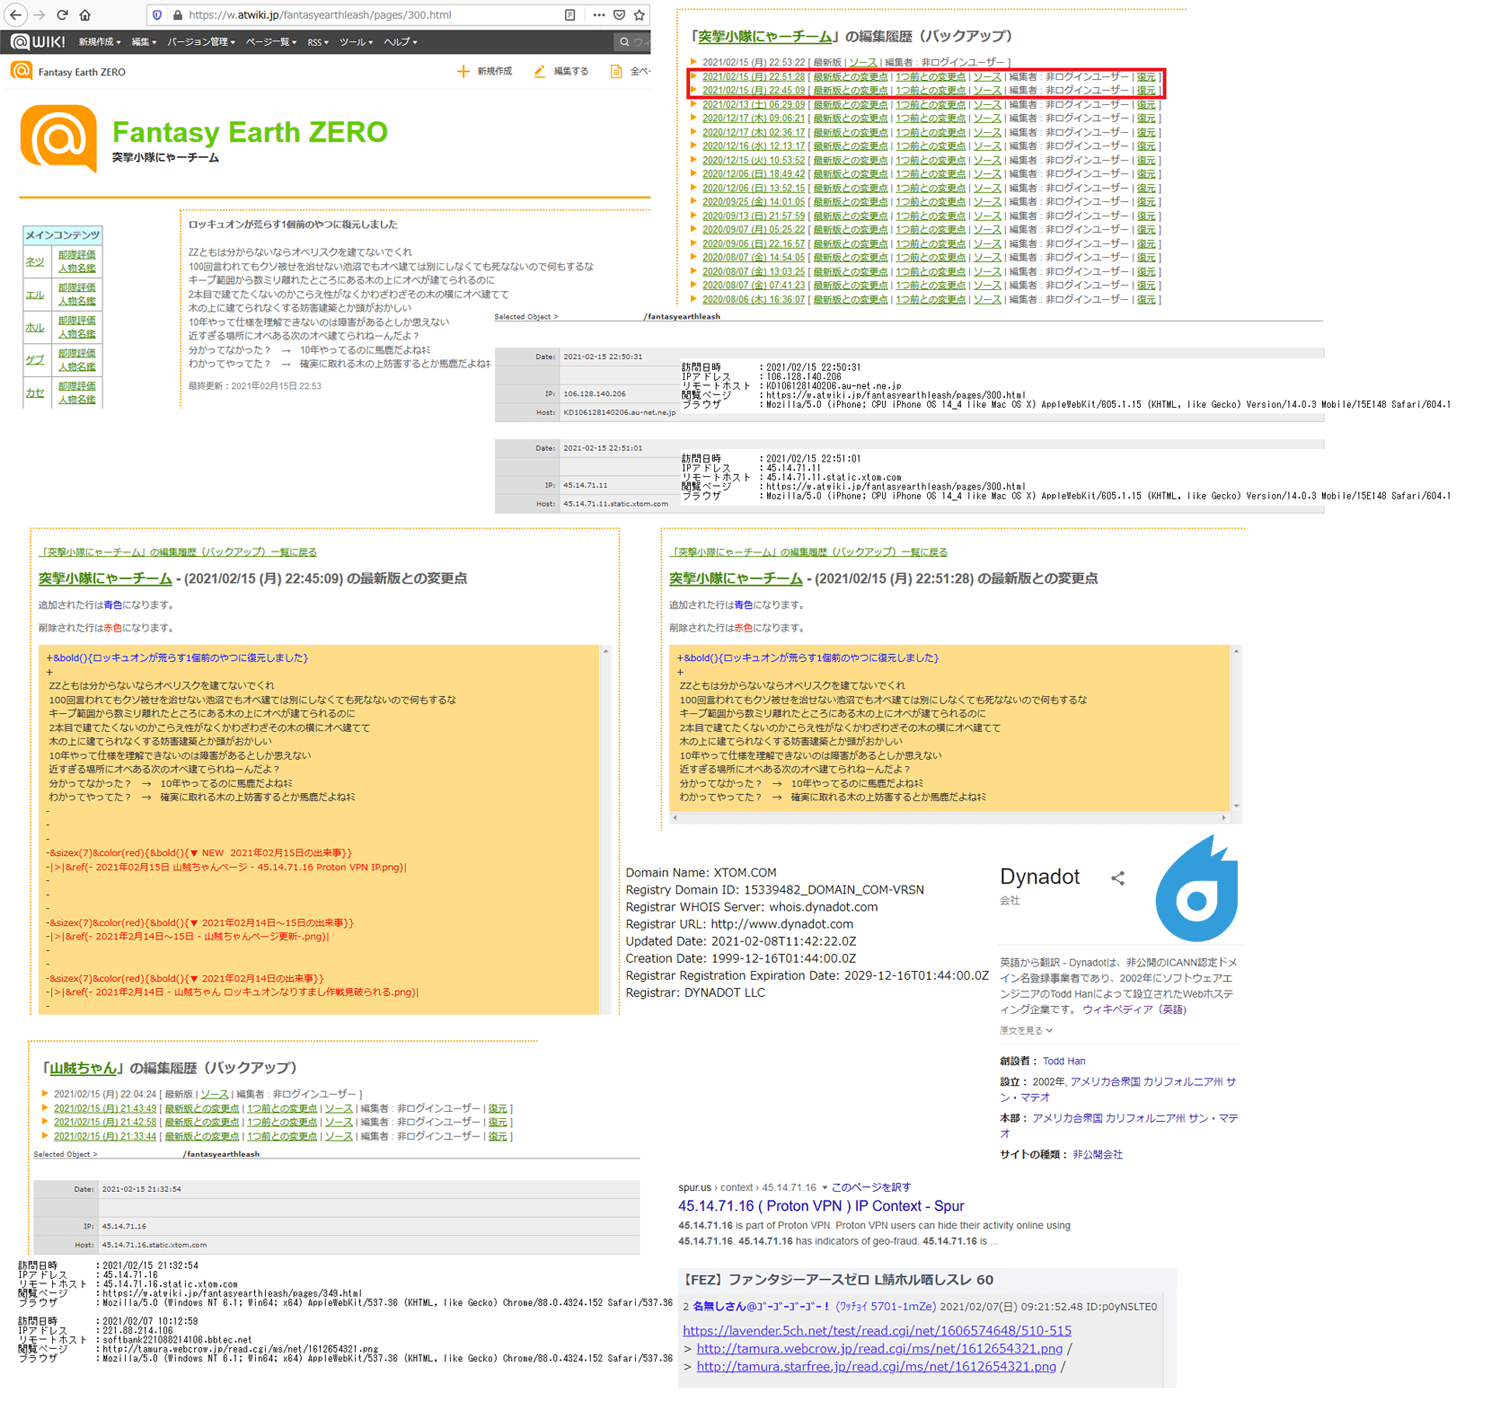Click the @WIKI logo in dark navbar
The image size is (1500, 1428).
(x=38, y=42)
